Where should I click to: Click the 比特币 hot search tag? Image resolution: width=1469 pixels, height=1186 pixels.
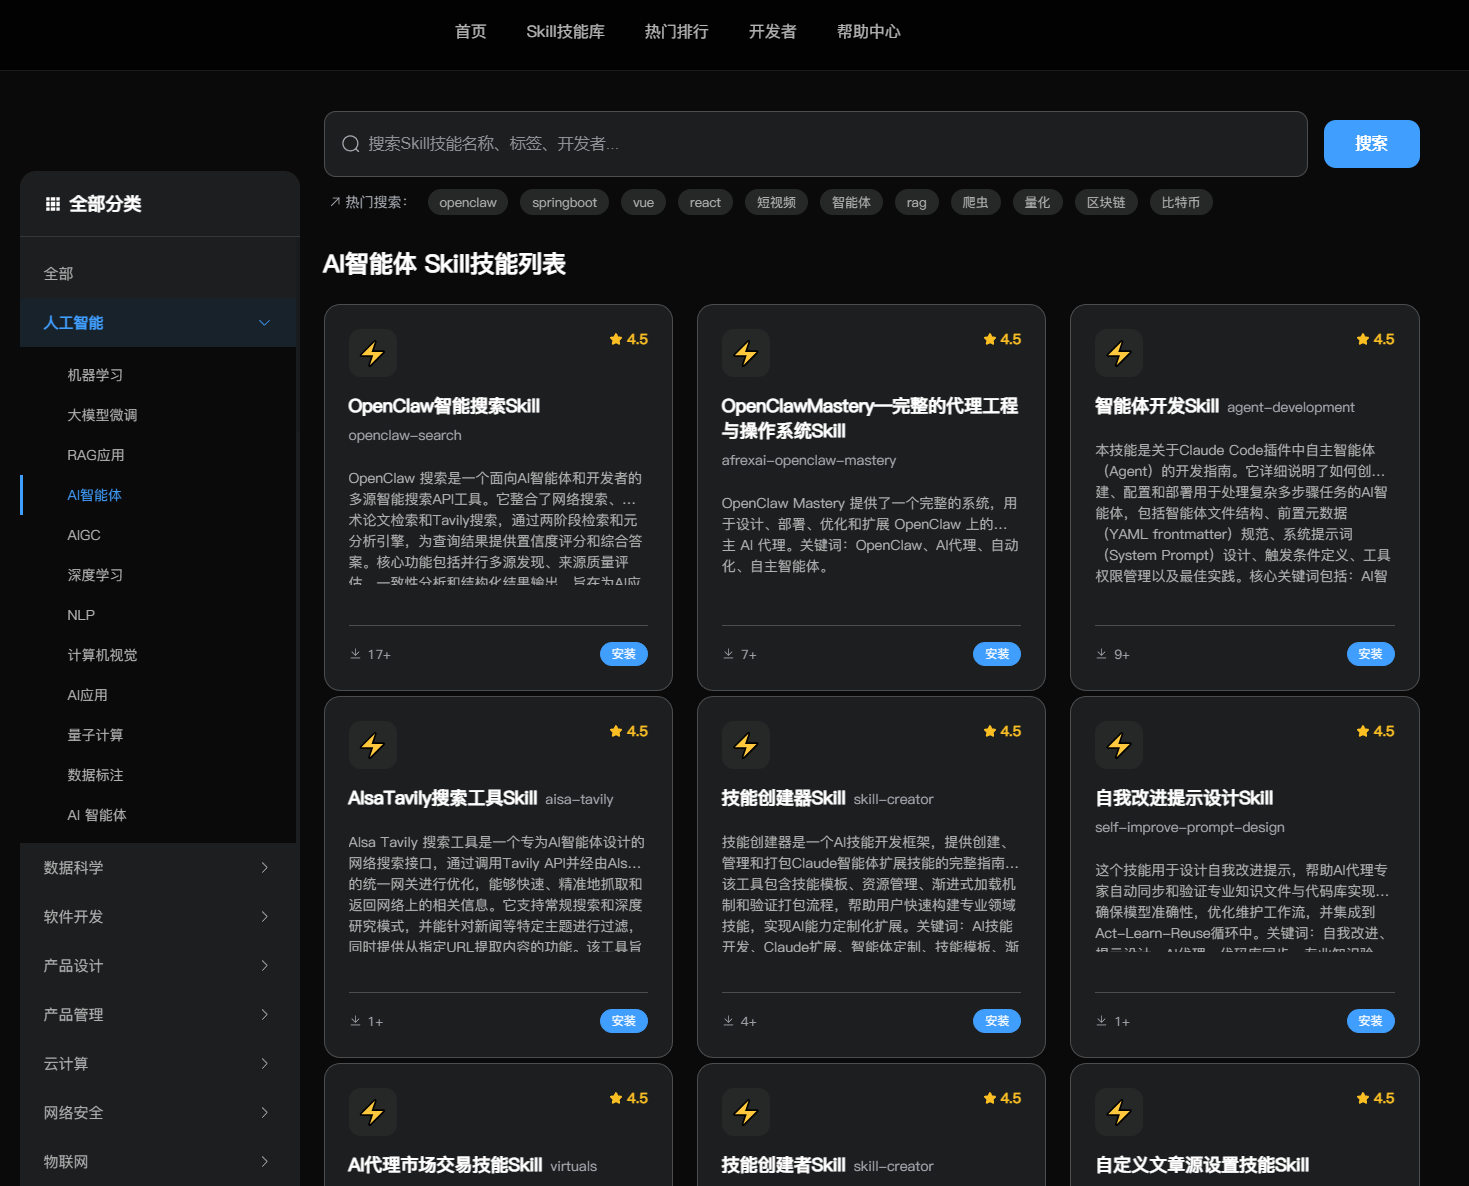1180,201
